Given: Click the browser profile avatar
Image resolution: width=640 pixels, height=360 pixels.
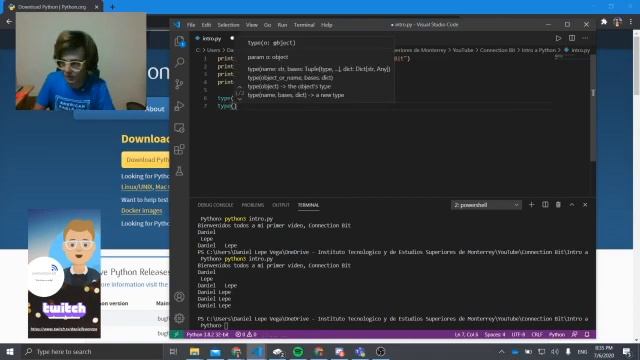Looking at the screenshot, I should coord(618,22).
